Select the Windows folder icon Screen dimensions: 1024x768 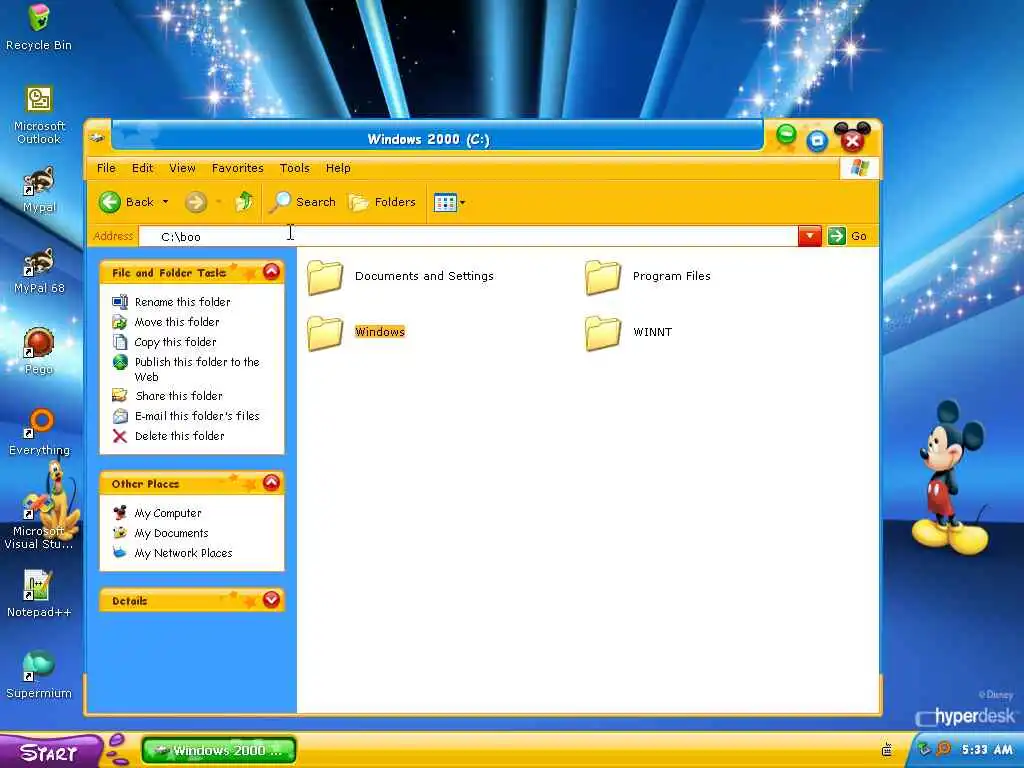(x=325, y=333)
